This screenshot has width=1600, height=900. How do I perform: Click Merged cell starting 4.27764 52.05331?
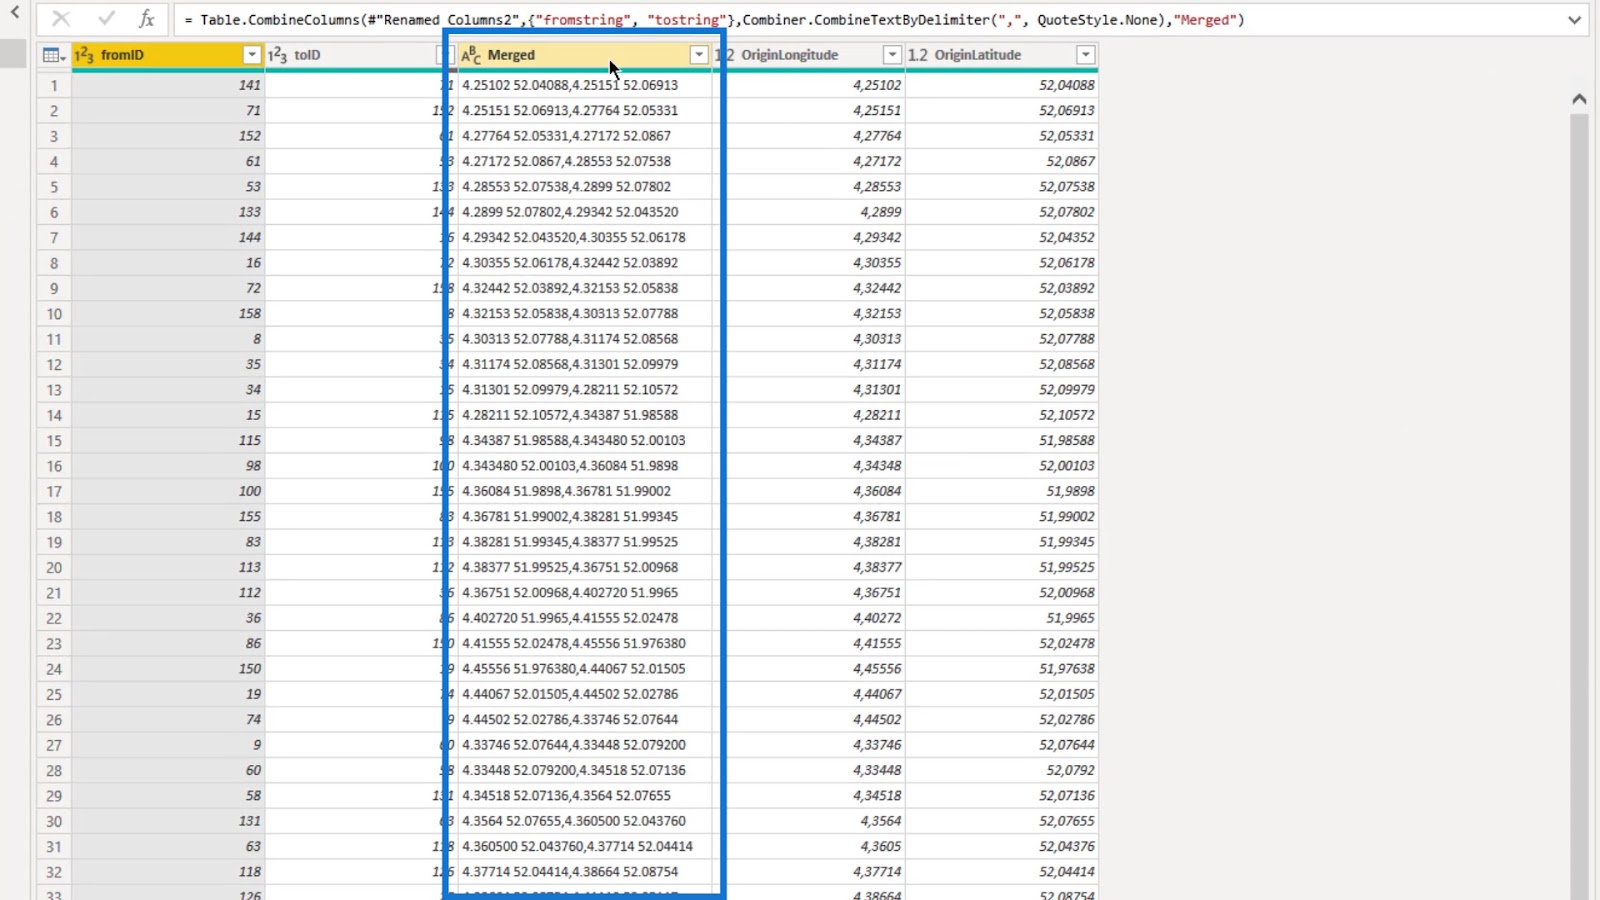click(x=584, y=136)
